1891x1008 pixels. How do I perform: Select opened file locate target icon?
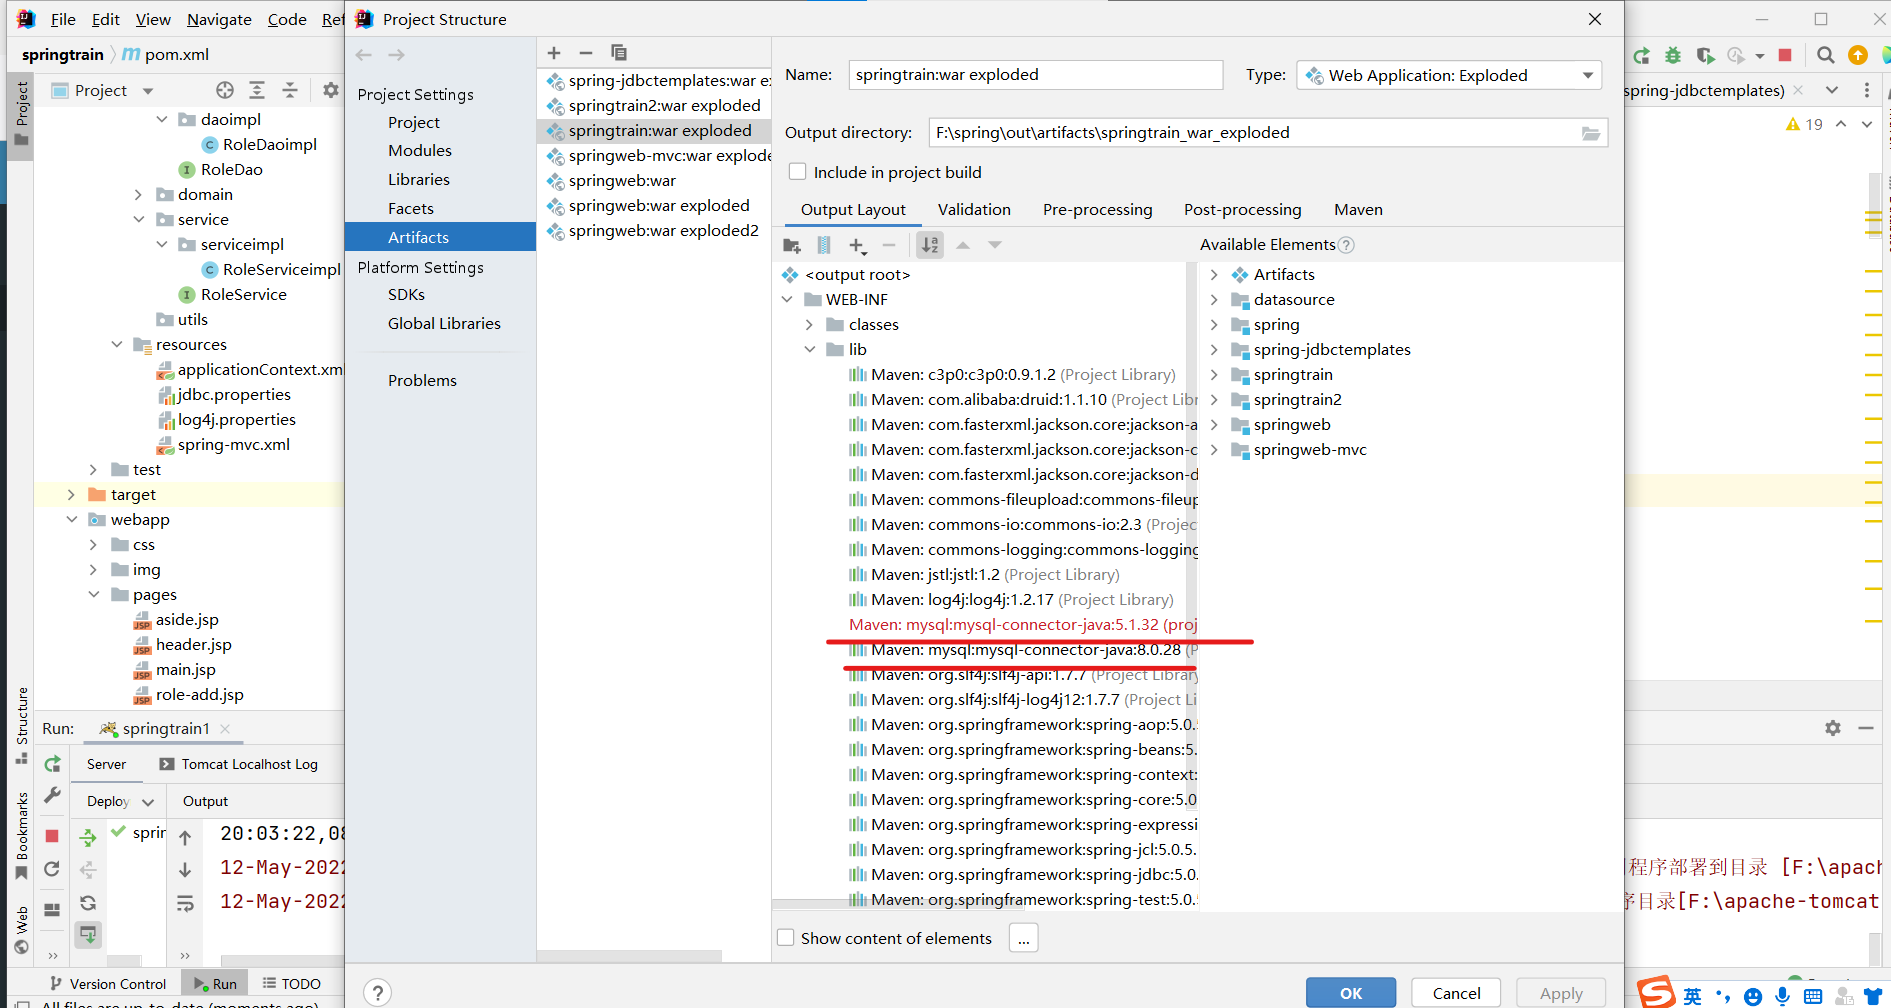click(x=225, y=90)
